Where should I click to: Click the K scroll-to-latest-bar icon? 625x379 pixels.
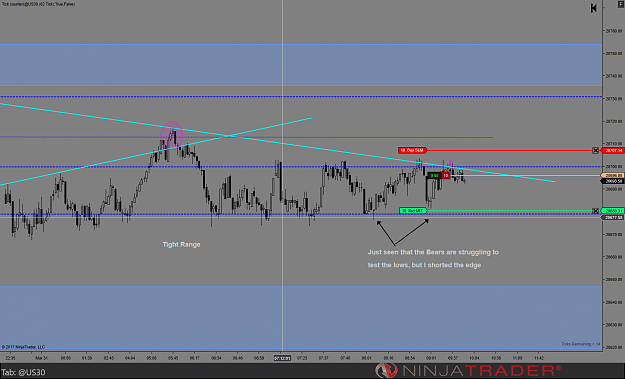tap(594, 8)
